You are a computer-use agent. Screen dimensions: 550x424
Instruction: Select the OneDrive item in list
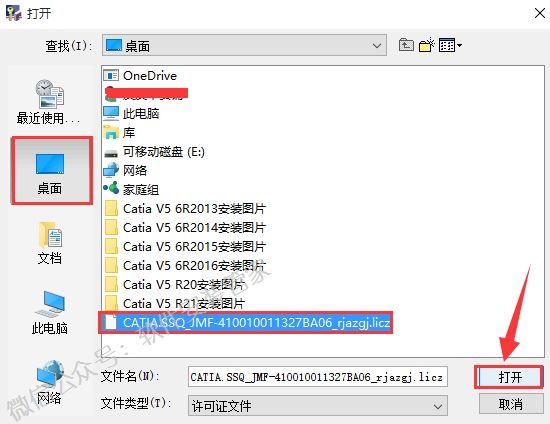[x=140, y=75]
